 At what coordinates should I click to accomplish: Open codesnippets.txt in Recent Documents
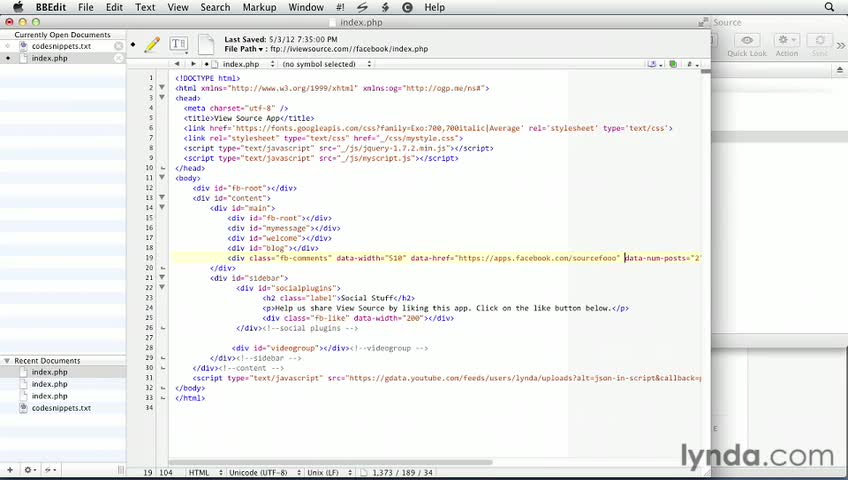click(63, 408)
